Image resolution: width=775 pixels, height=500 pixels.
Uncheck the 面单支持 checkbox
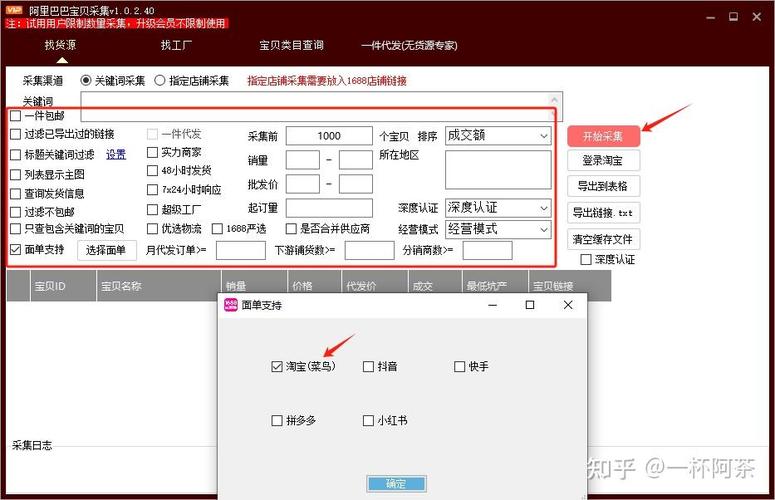click(x=16, y=250)
